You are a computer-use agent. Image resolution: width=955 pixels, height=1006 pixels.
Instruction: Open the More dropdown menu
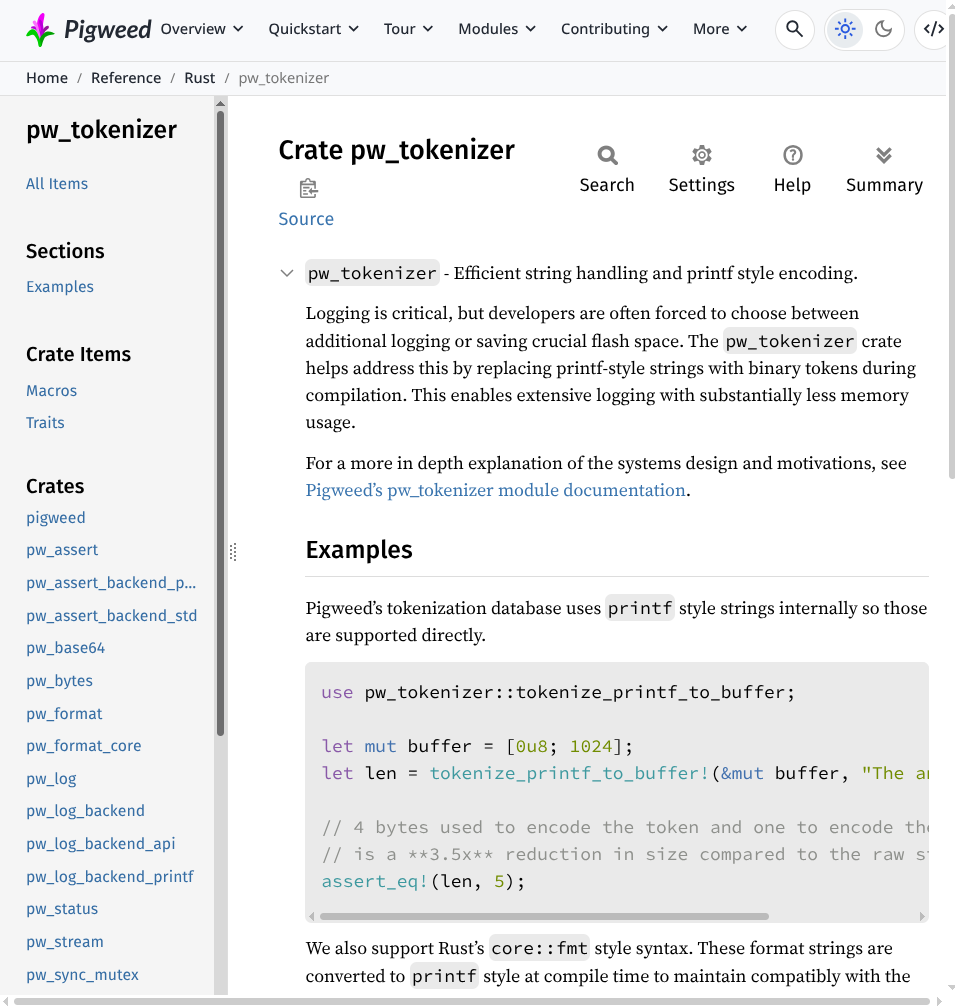coord(720,30)
